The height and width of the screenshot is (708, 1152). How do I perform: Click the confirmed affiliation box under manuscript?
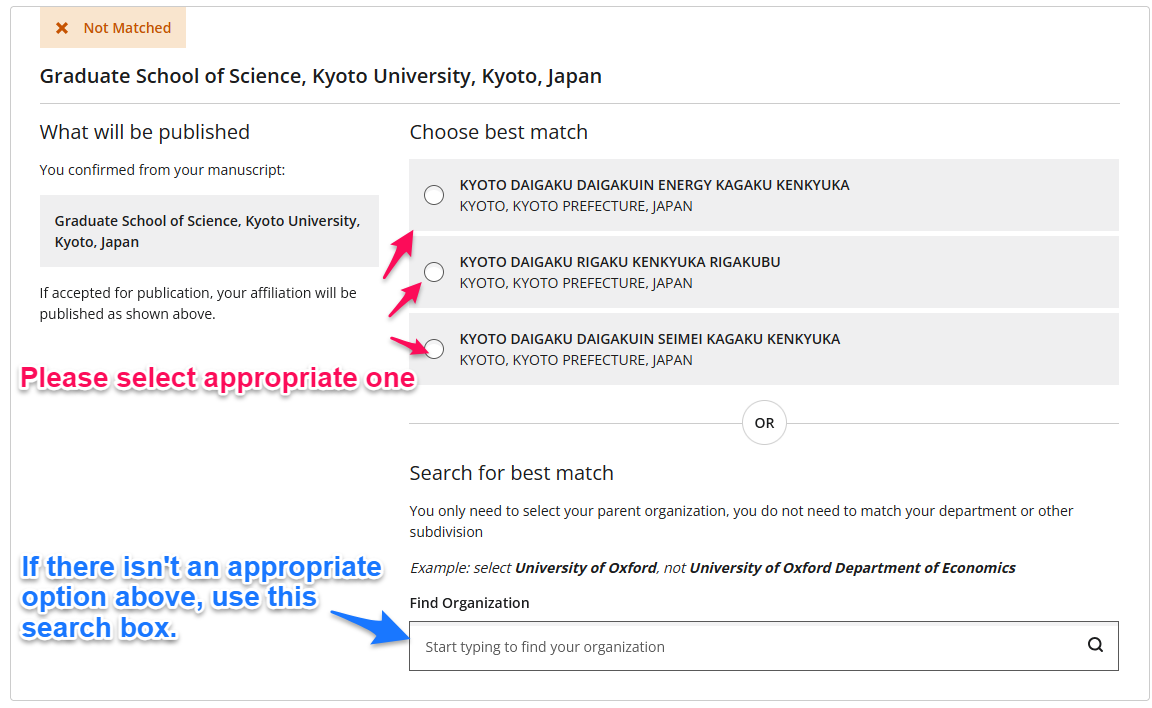coord(209,231)
